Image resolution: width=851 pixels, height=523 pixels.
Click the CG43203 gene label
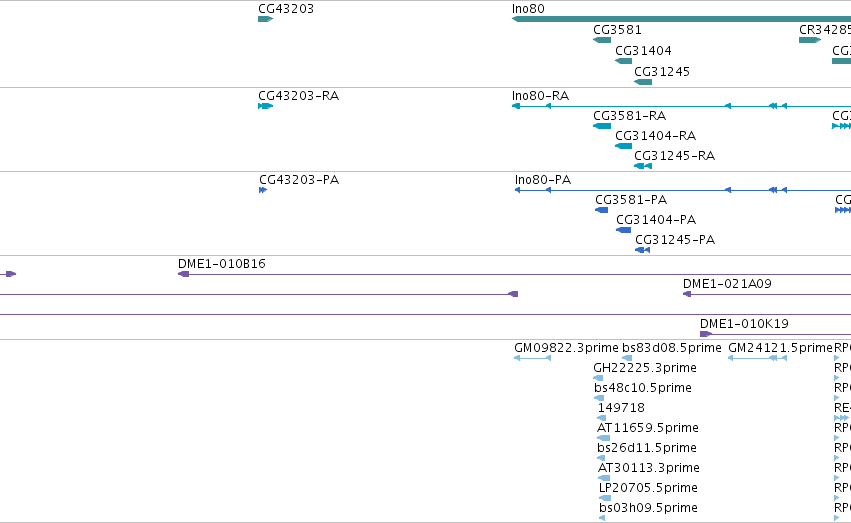(x=286, y=9)
